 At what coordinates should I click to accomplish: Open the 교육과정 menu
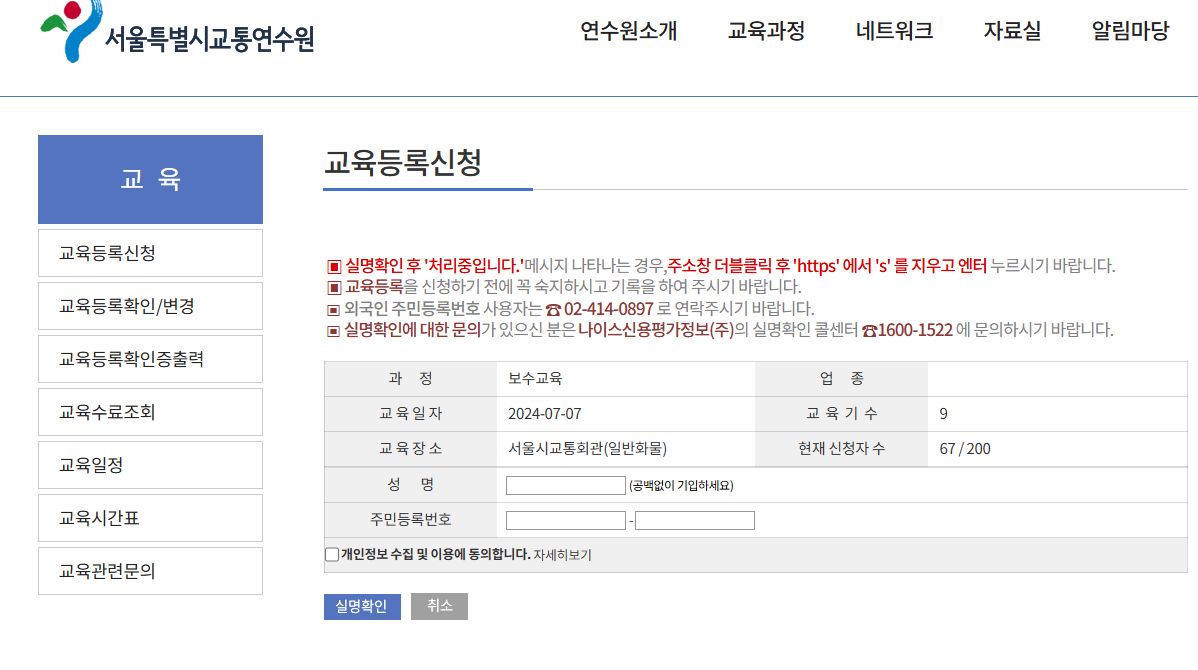(767, 31)
